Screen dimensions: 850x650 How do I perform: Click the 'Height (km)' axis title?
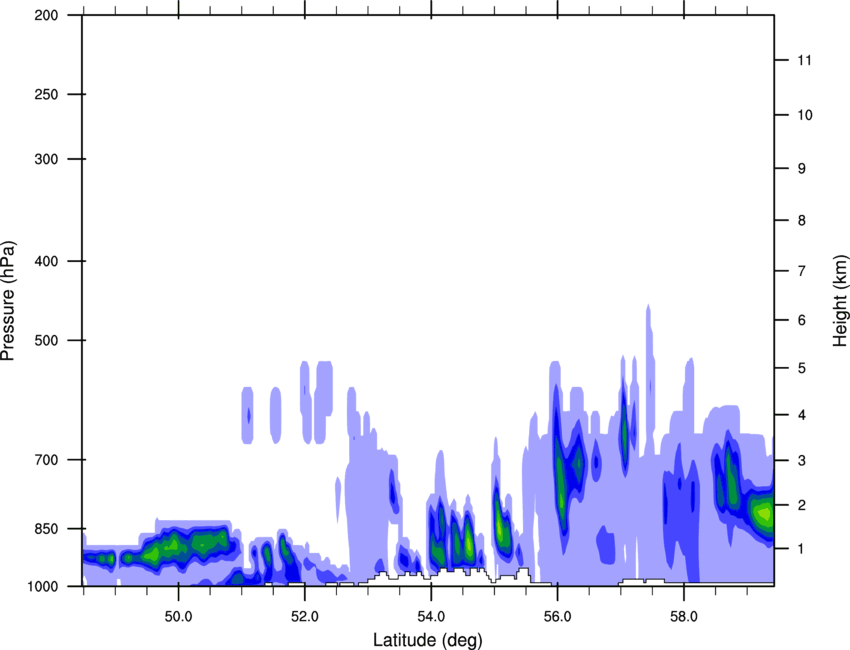841,300
